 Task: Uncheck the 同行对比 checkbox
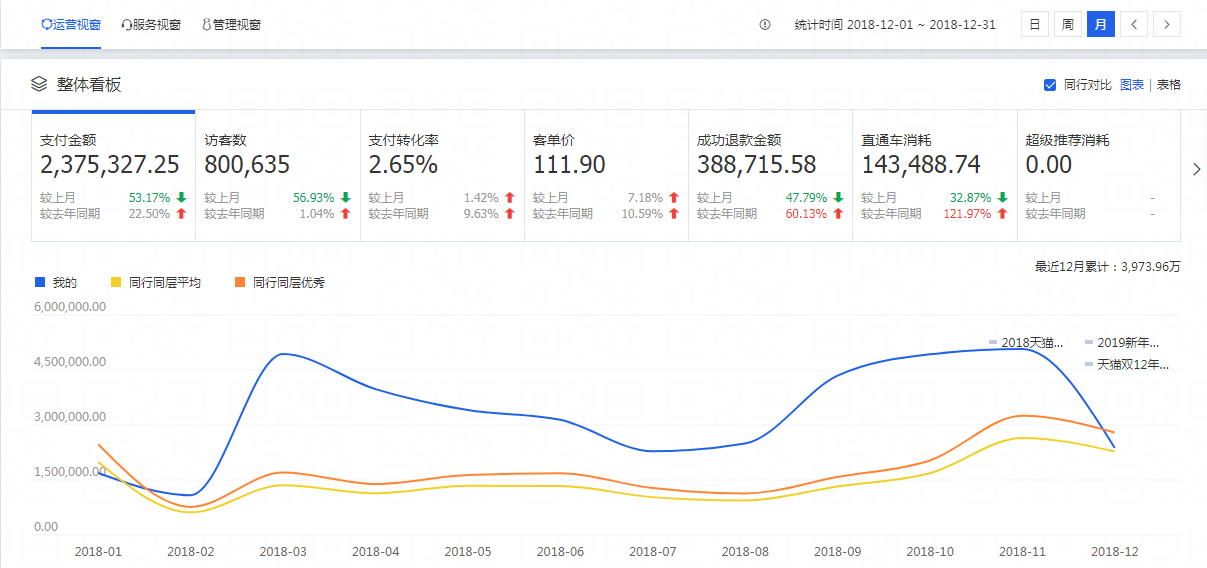[1050, 85]
